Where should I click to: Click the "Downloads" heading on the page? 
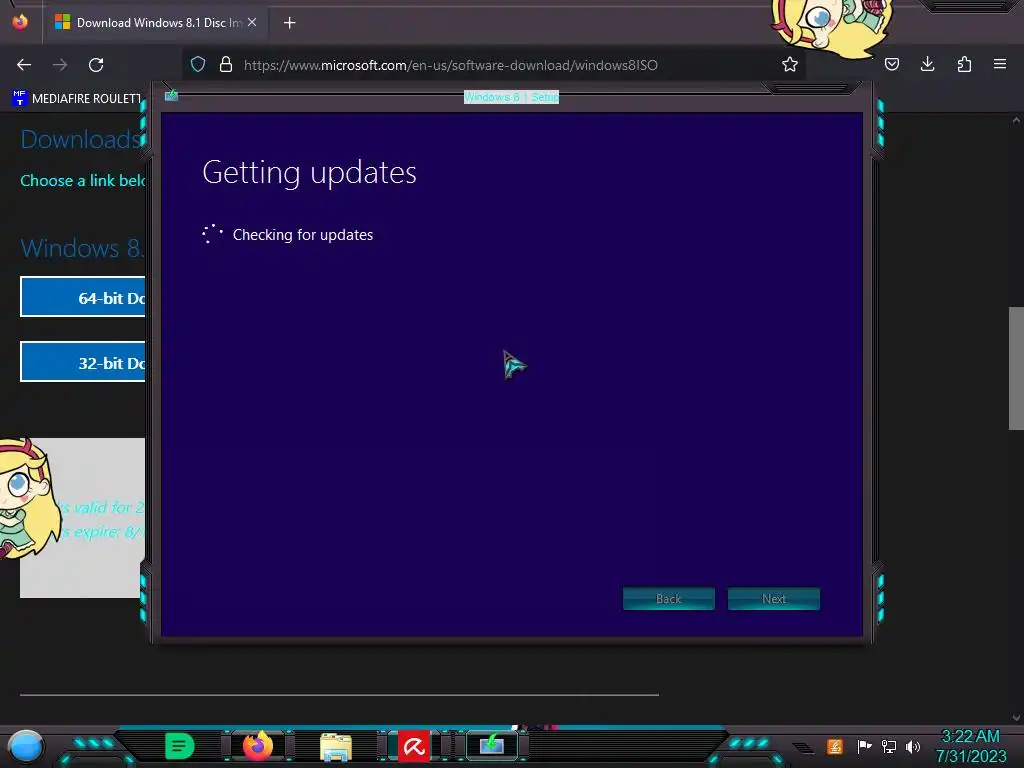82,139
